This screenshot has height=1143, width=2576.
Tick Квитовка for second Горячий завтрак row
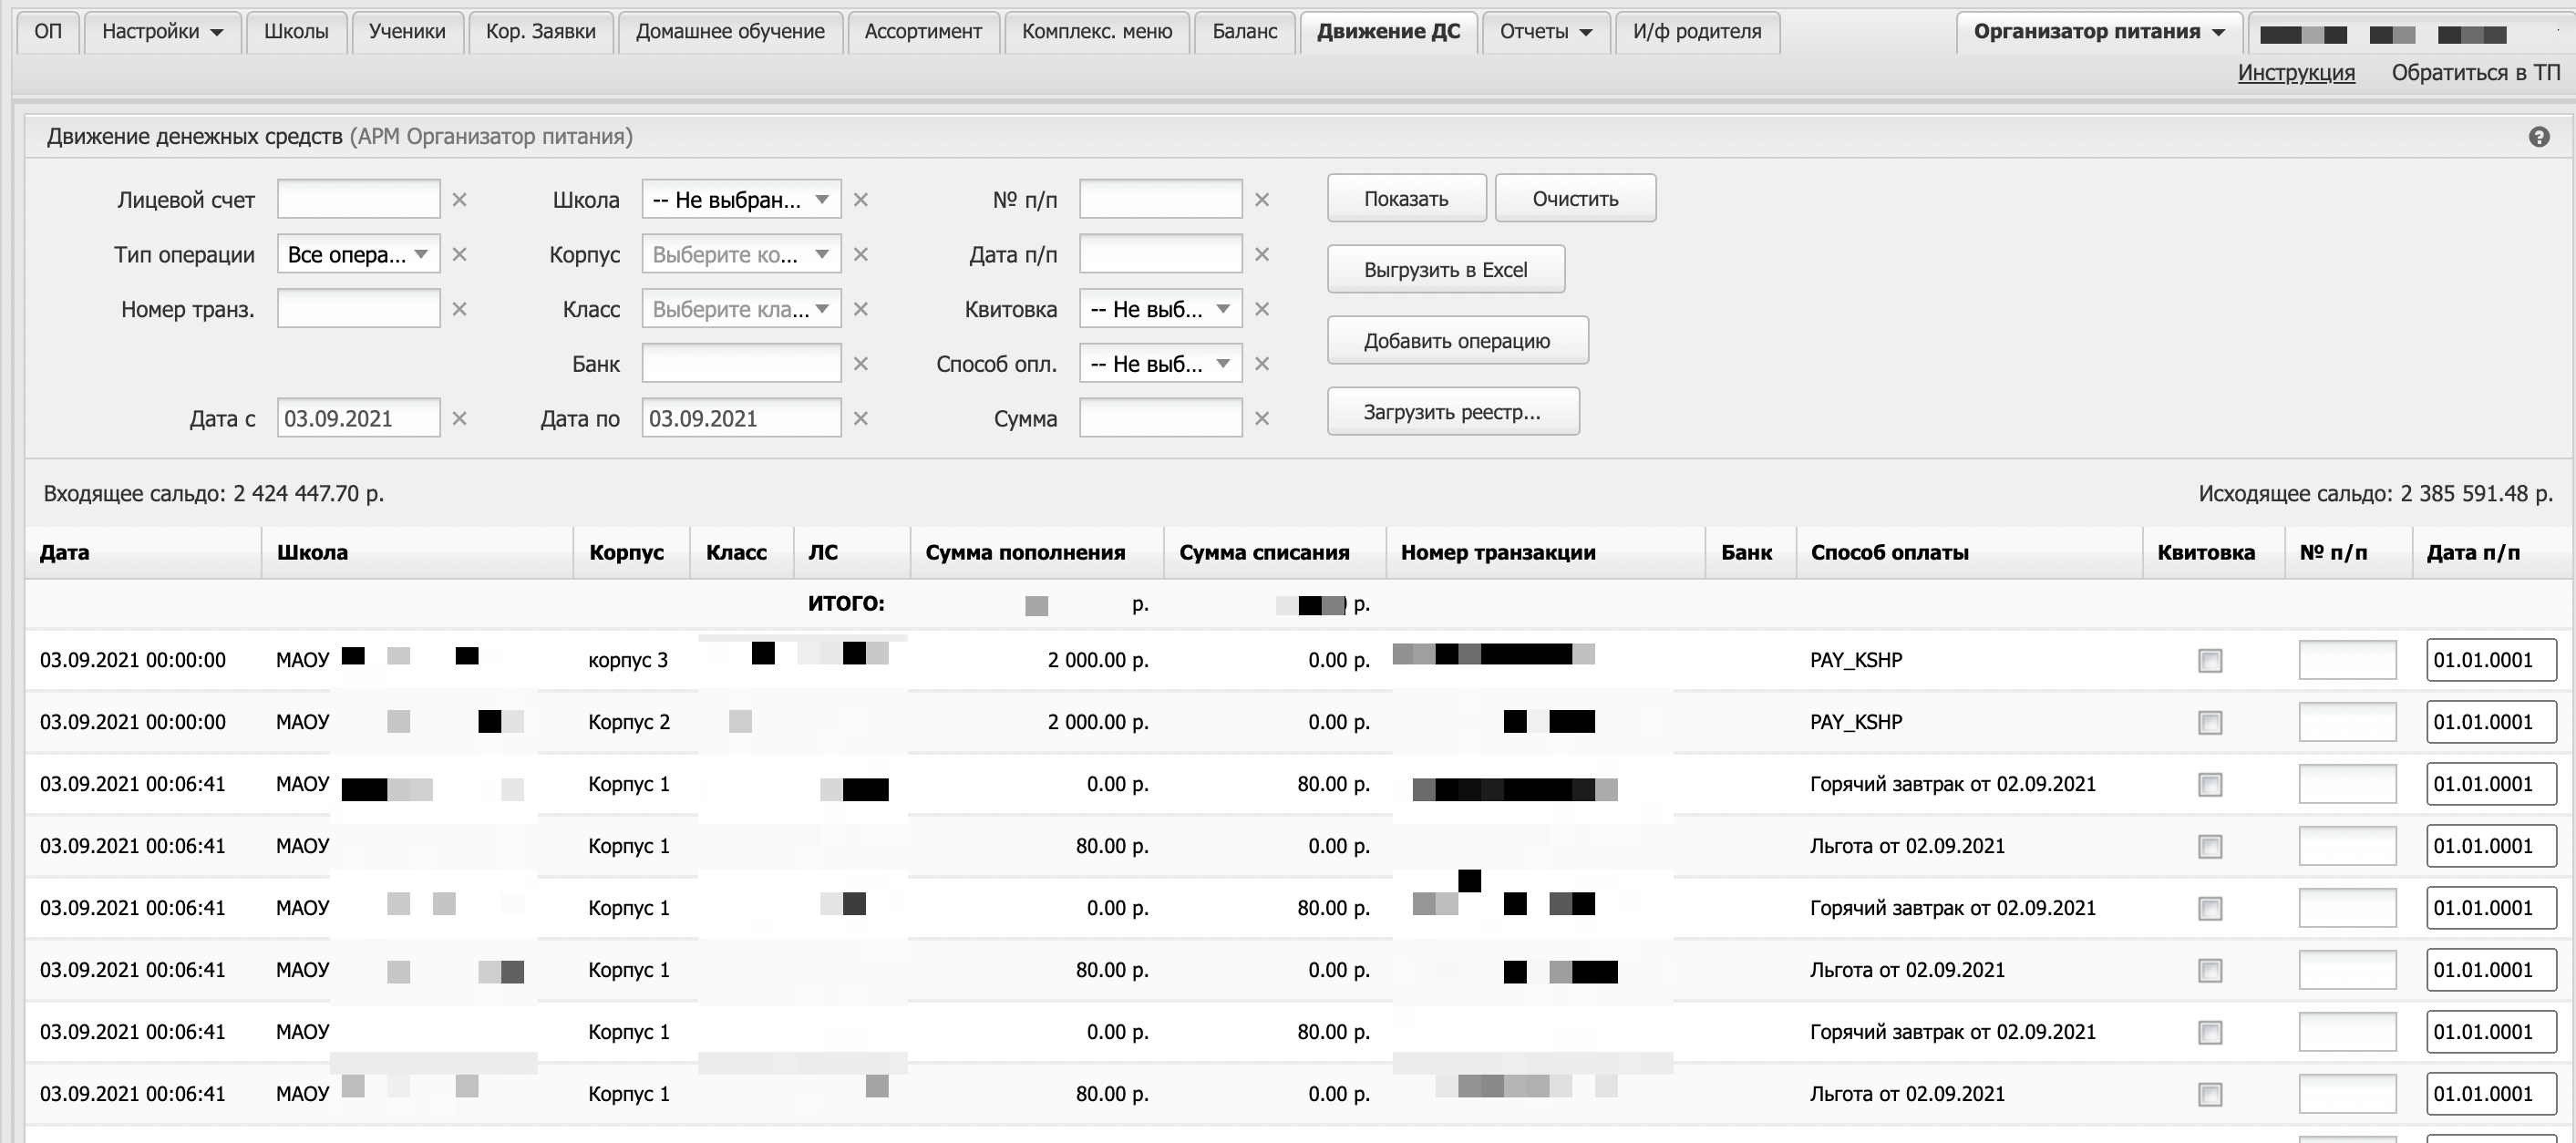[x=2210, y=909]
